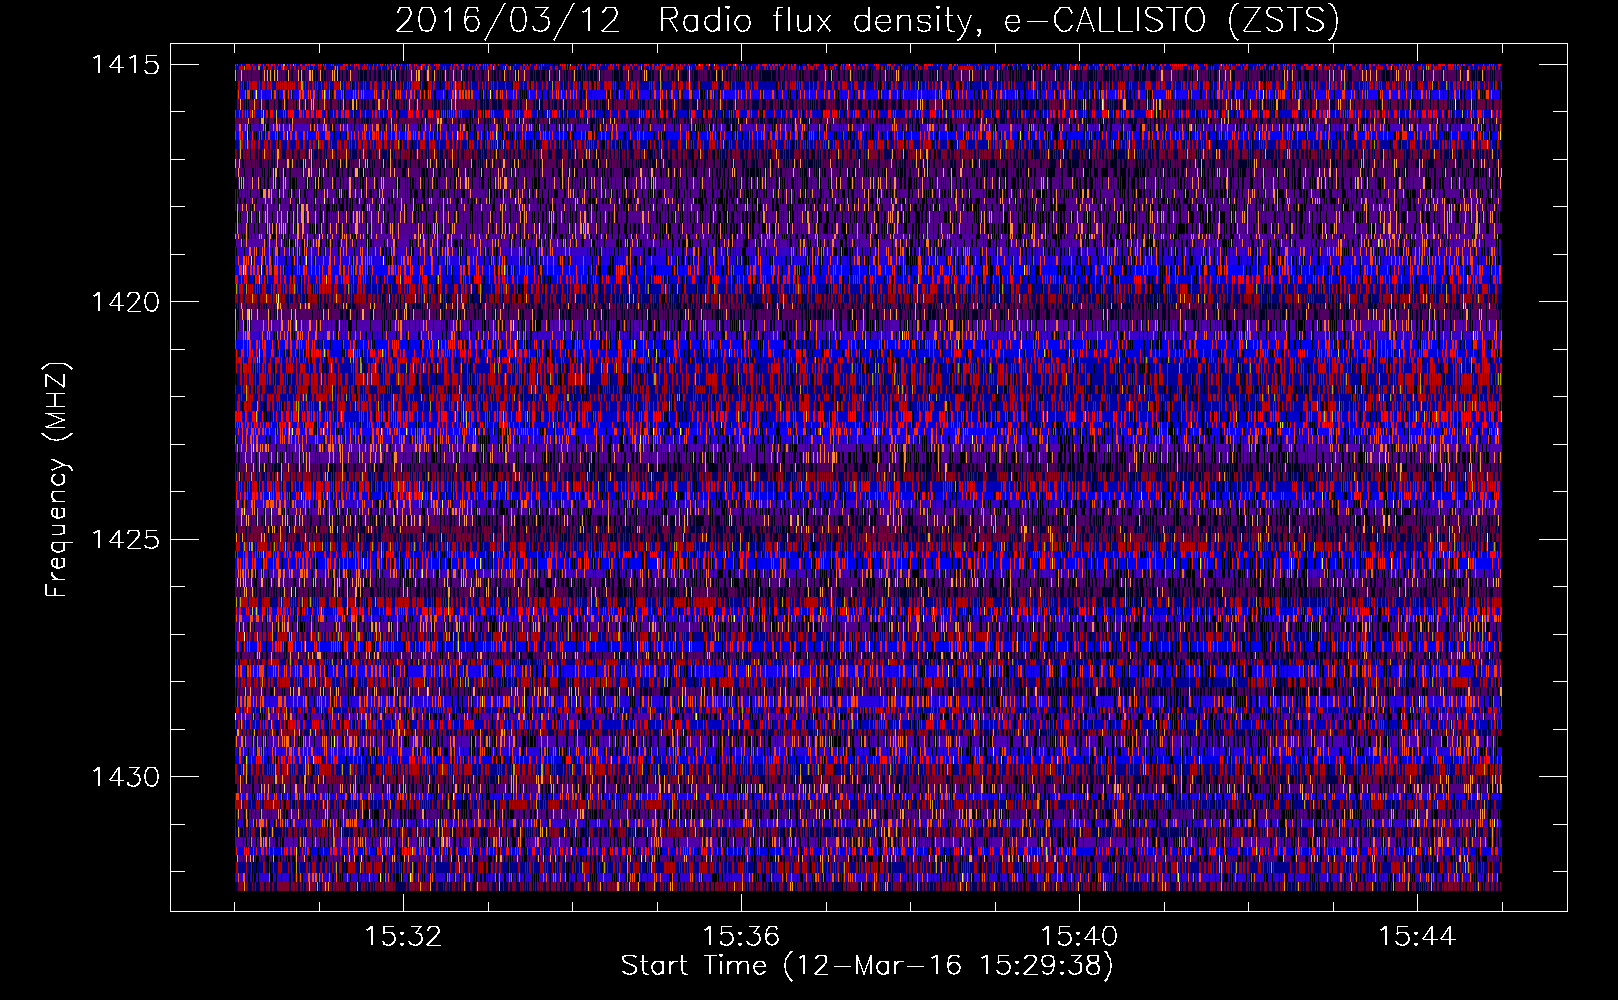Click the '1415' frequency tick label
Image resolution: width=1618 pixels, height=1000 pixels.
[125, 65]
